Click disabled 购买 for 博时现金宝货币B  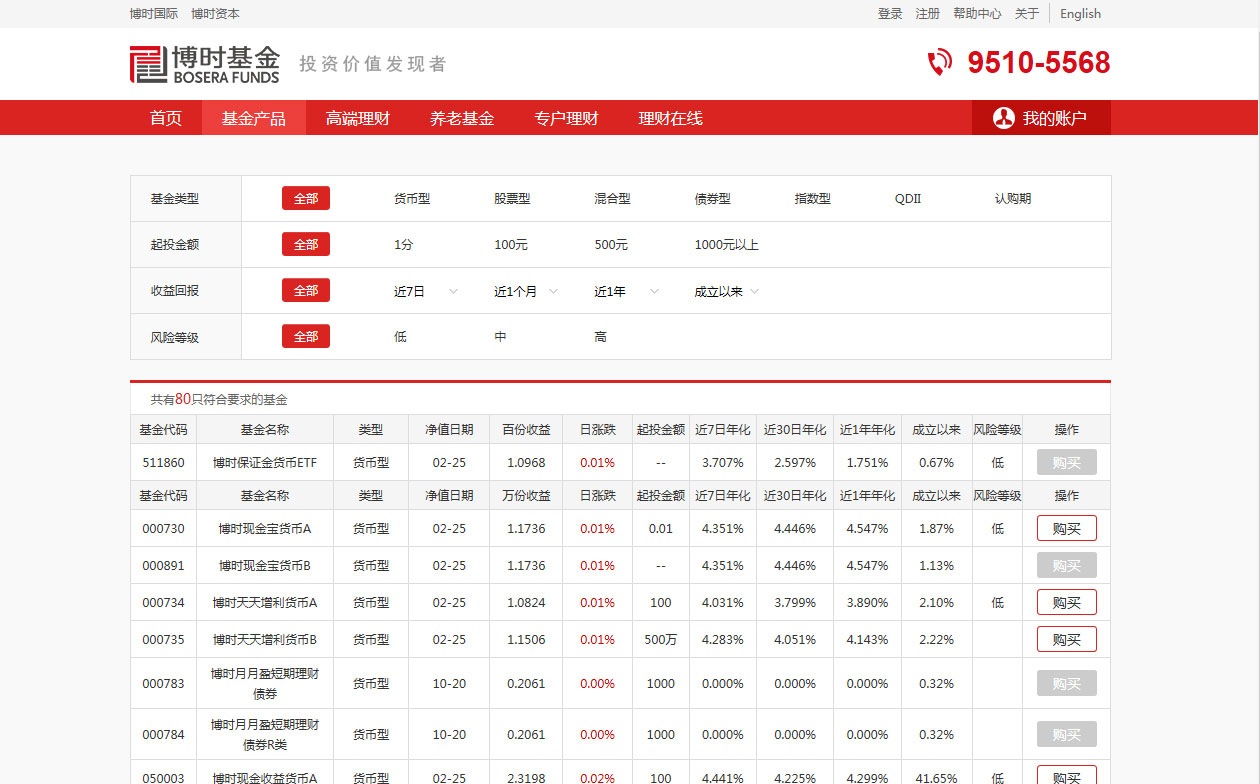click(x=1067, y=565)
